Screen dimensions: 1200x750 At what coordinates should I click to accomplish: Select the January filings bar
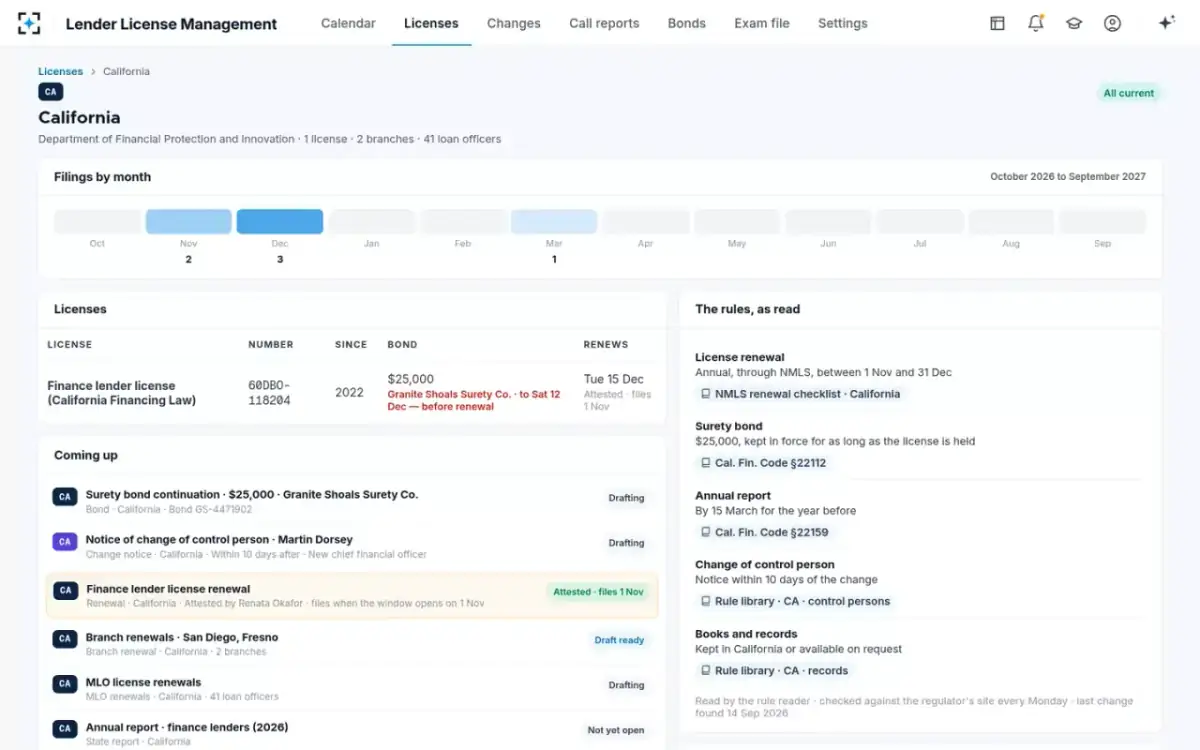[x=371, y=221]
